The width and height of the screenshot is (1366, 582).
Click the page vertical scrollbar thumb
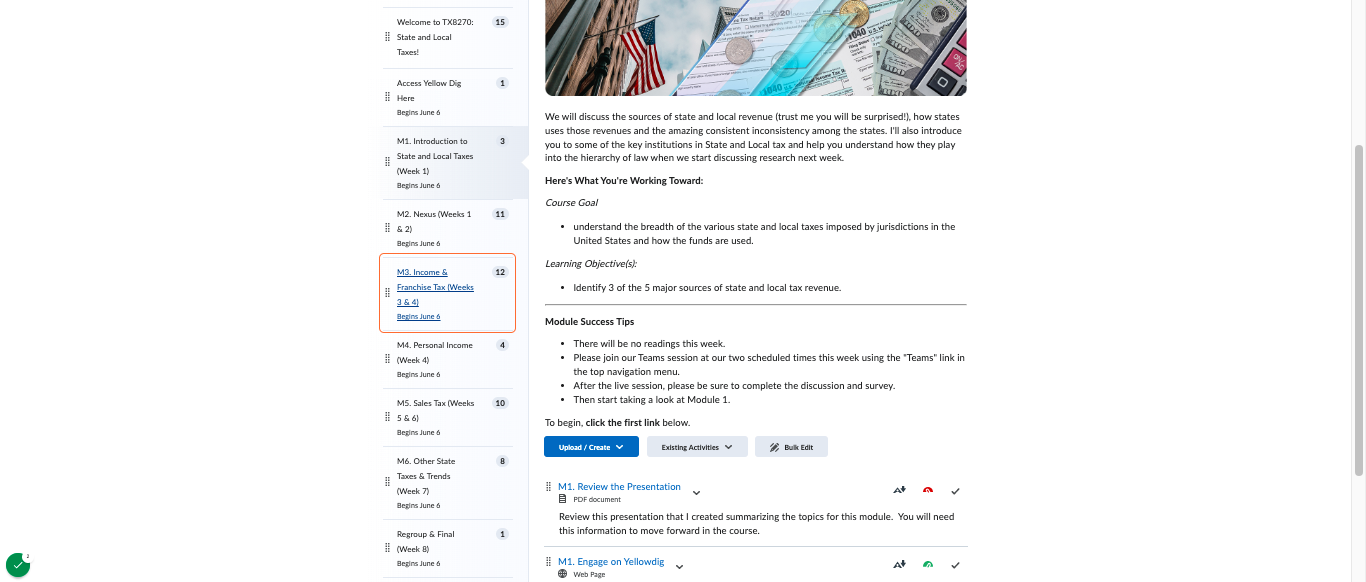coord(1358,310)
